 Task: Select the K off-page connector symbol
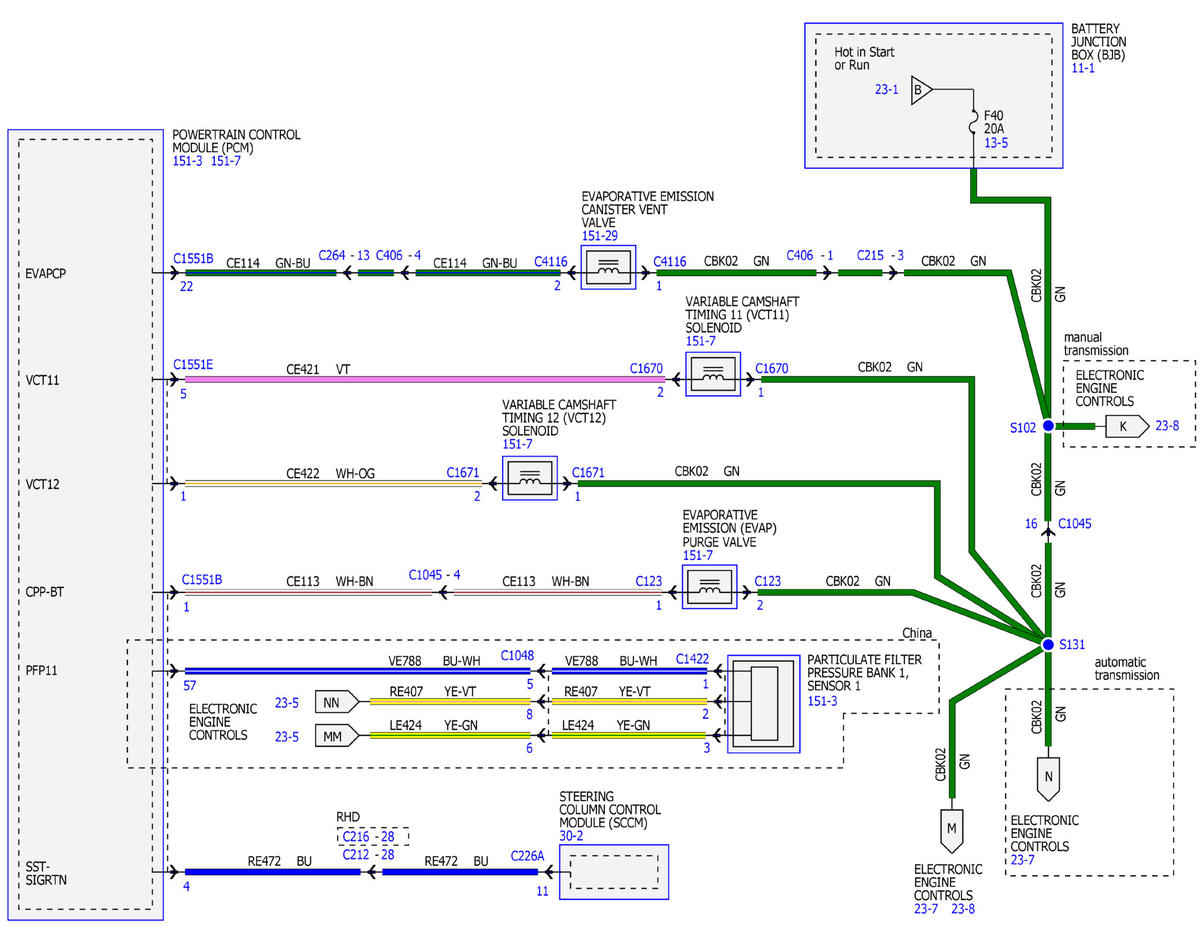click(1125, 426)
